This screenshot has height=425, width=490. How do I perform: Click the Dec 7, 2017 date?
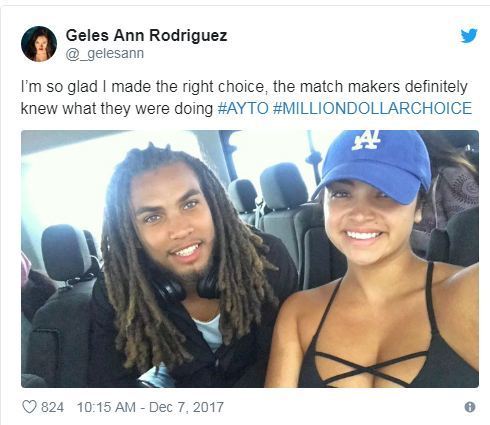pyautogui.click(x=186, y=407)
